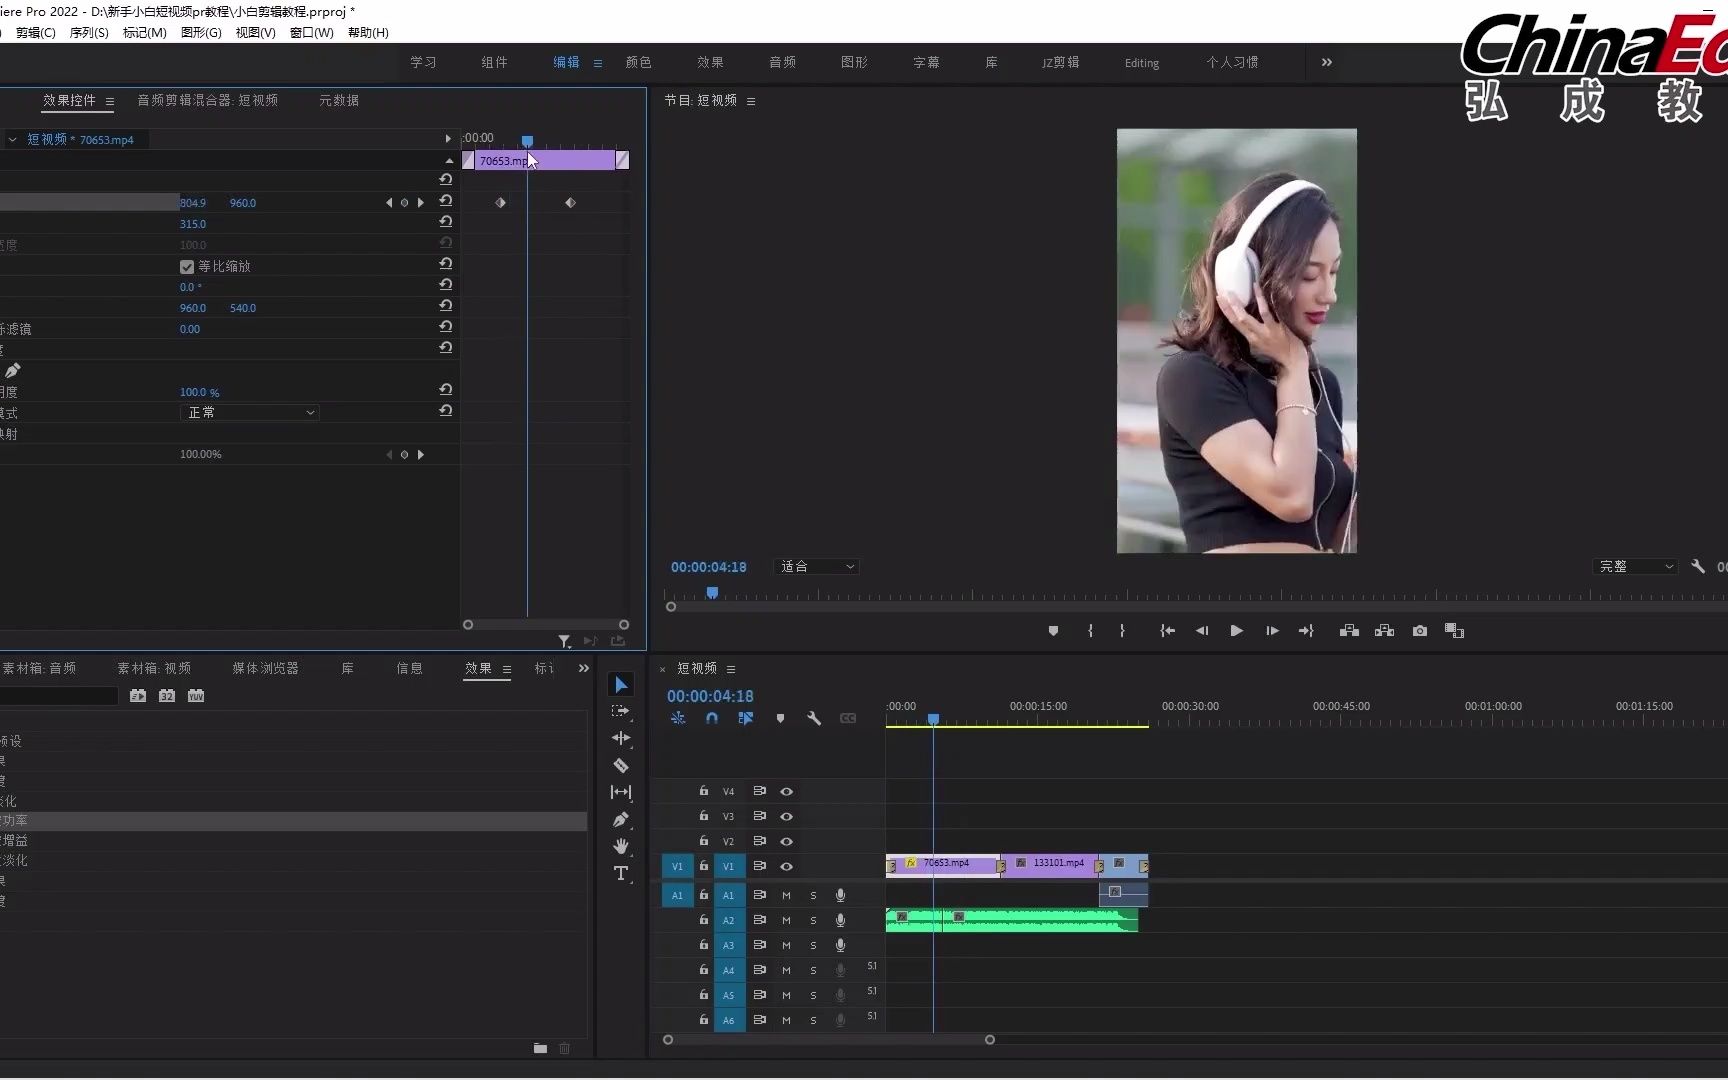Go to In point in Program monitor

1167,631
